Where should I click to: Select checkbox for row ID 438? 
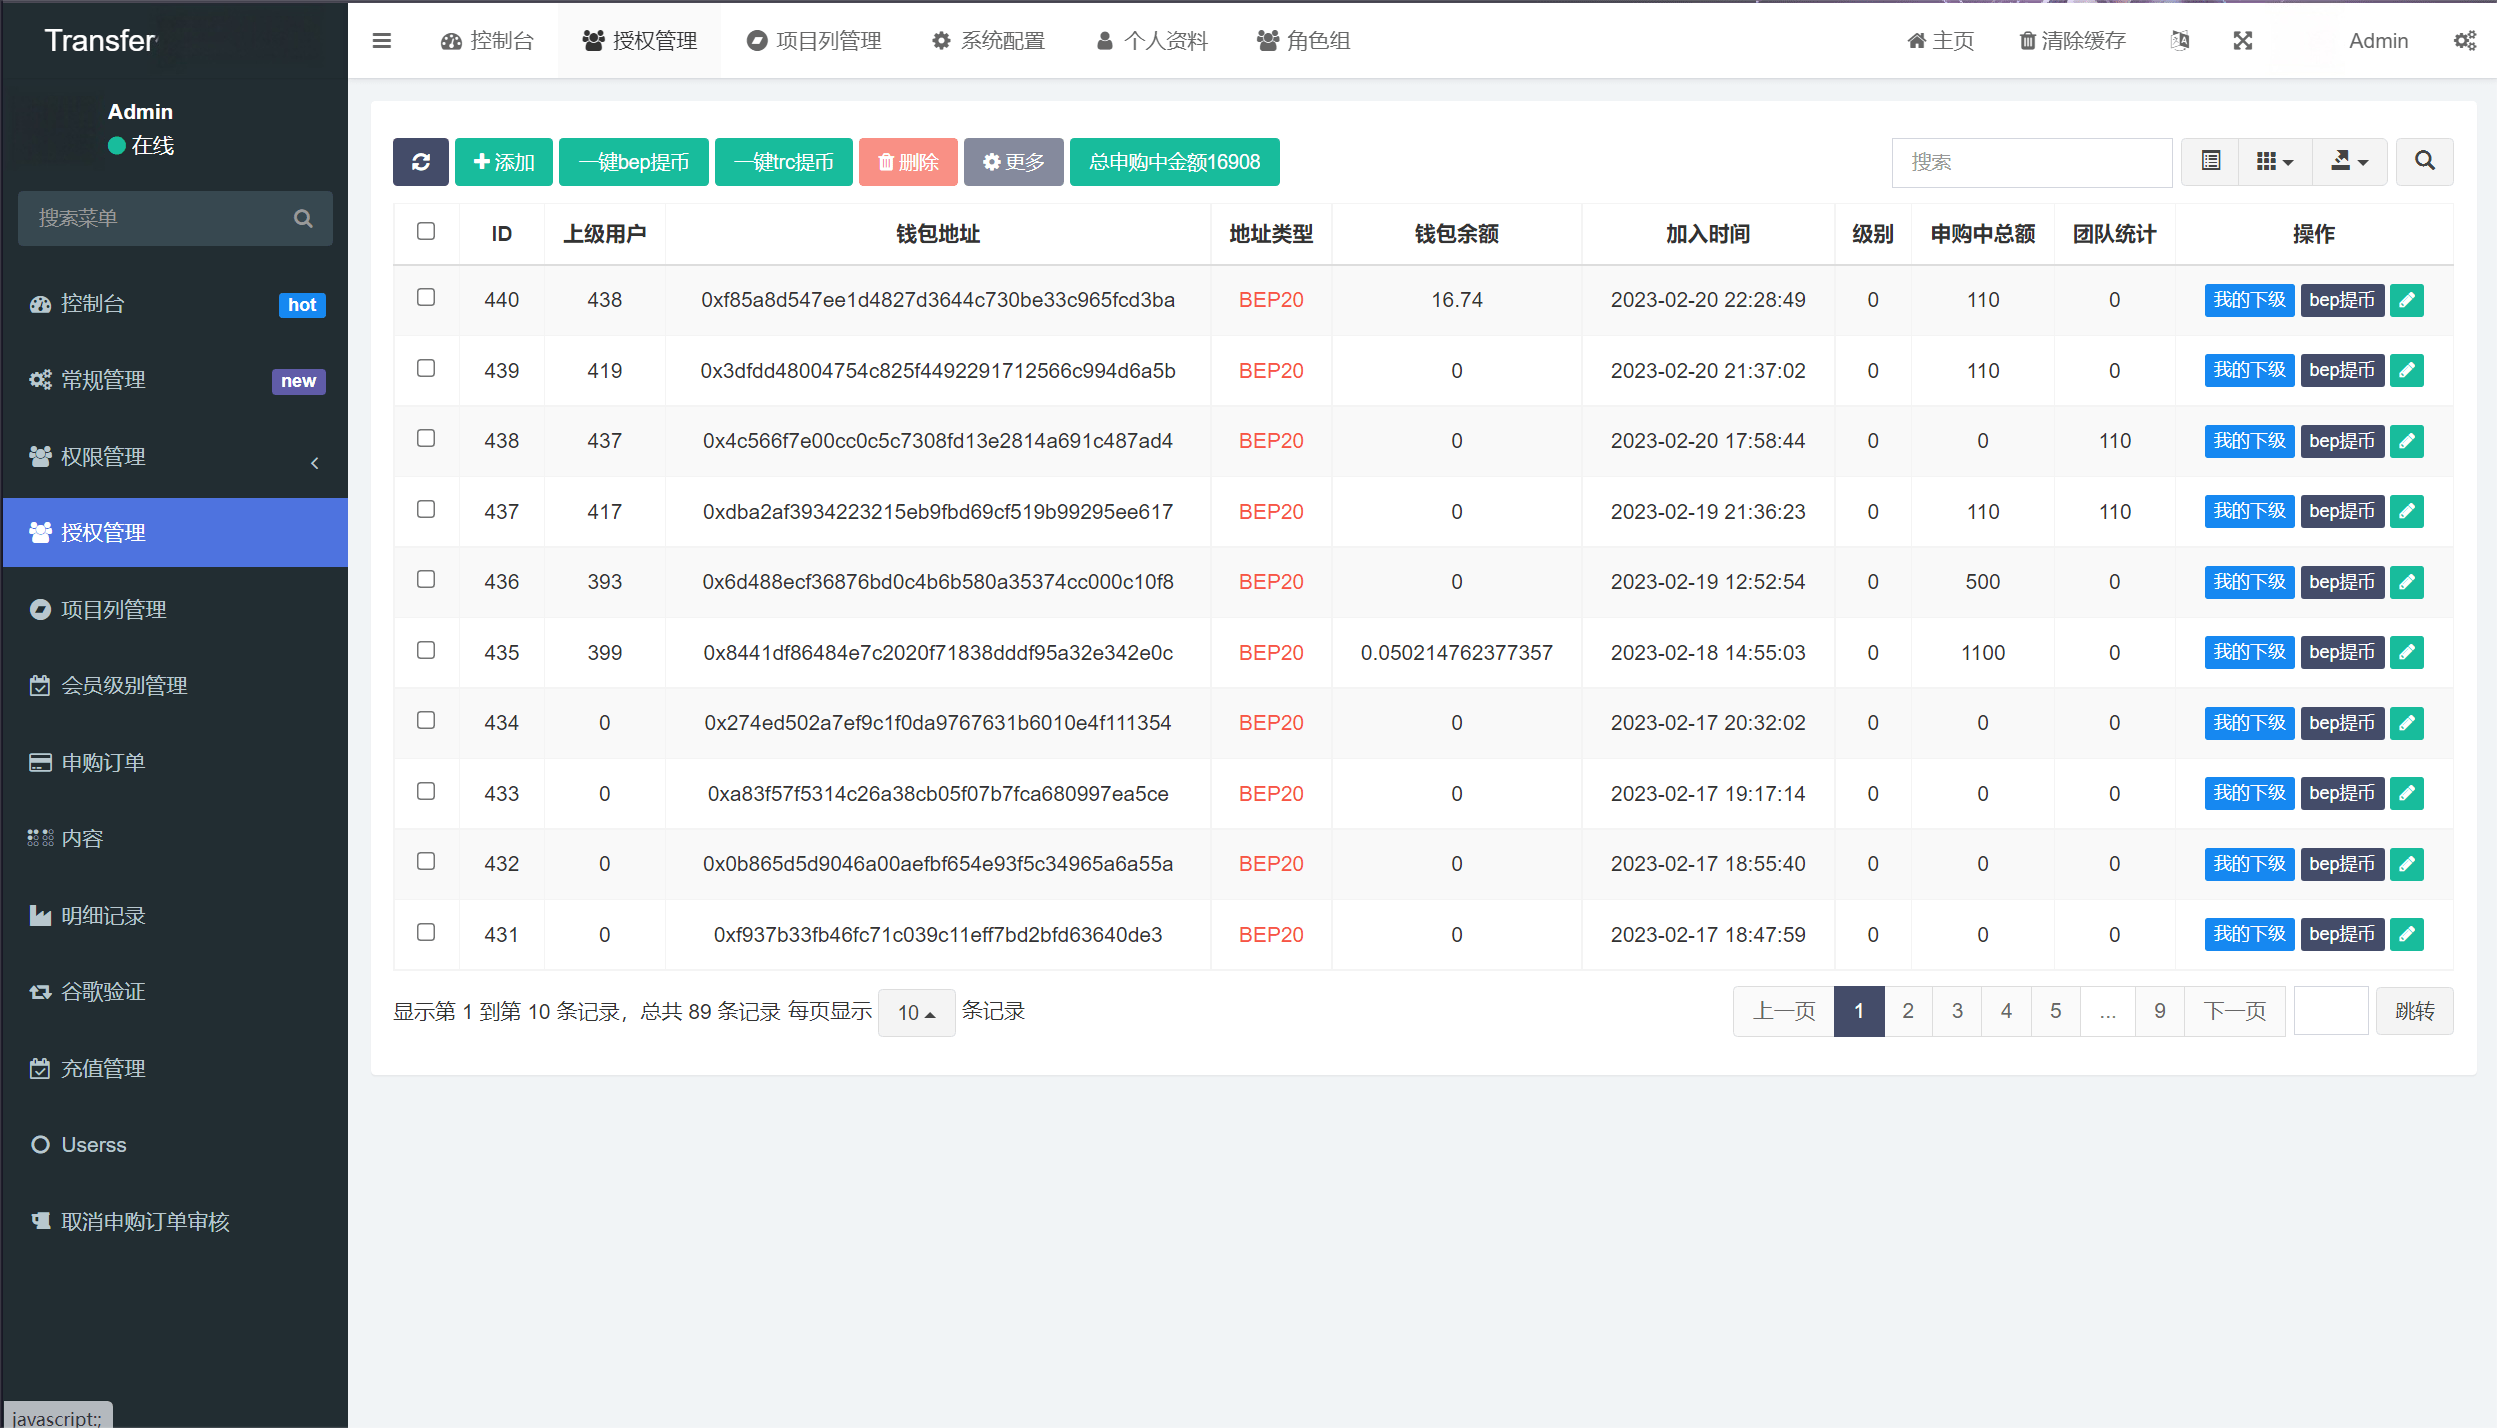[426, 439]
